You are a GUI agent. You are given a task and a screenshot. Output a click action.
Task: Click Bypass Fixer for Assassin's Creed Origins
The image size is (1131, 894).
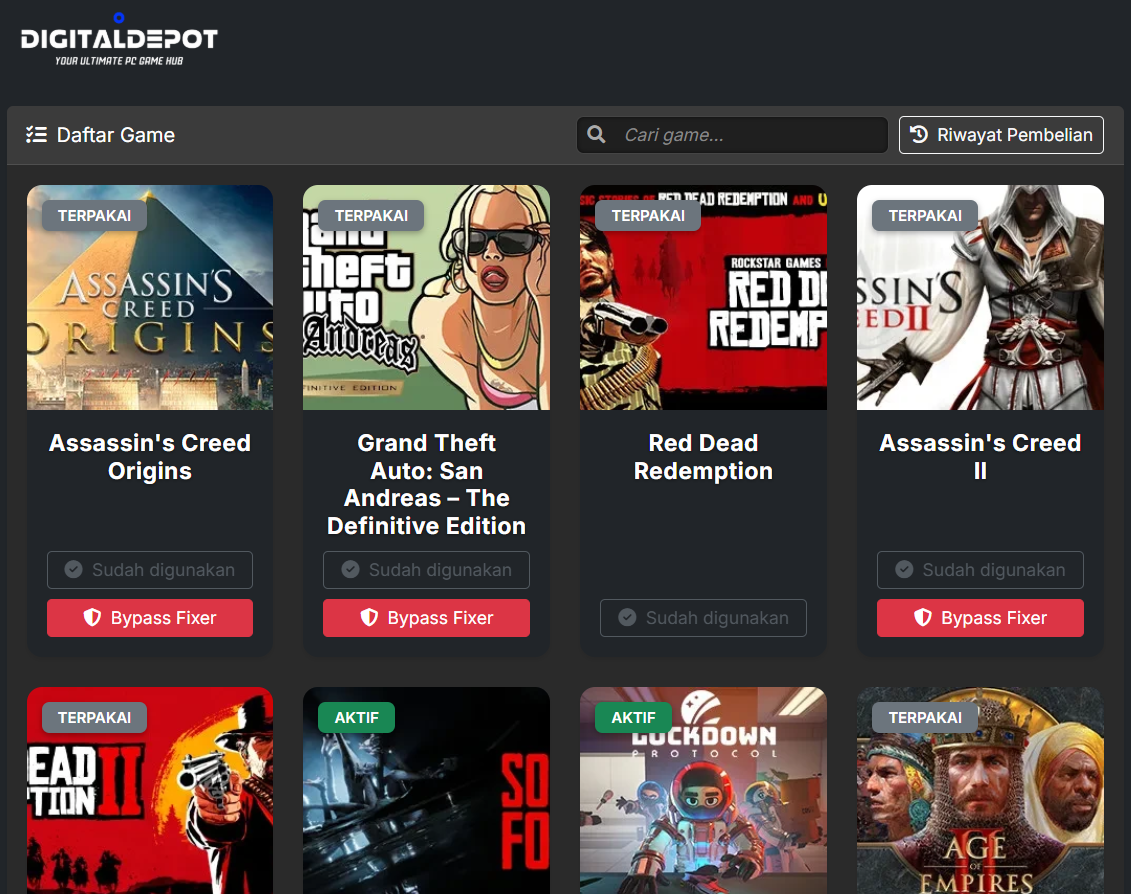tap(150, 618)
